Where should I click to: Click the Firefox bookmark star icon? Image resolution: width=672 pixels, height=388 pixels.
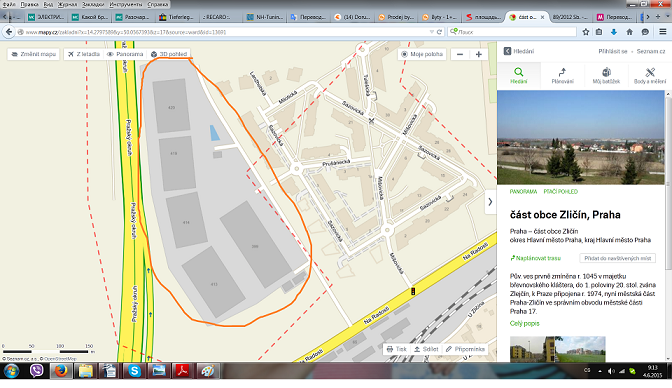pos(586,32)
